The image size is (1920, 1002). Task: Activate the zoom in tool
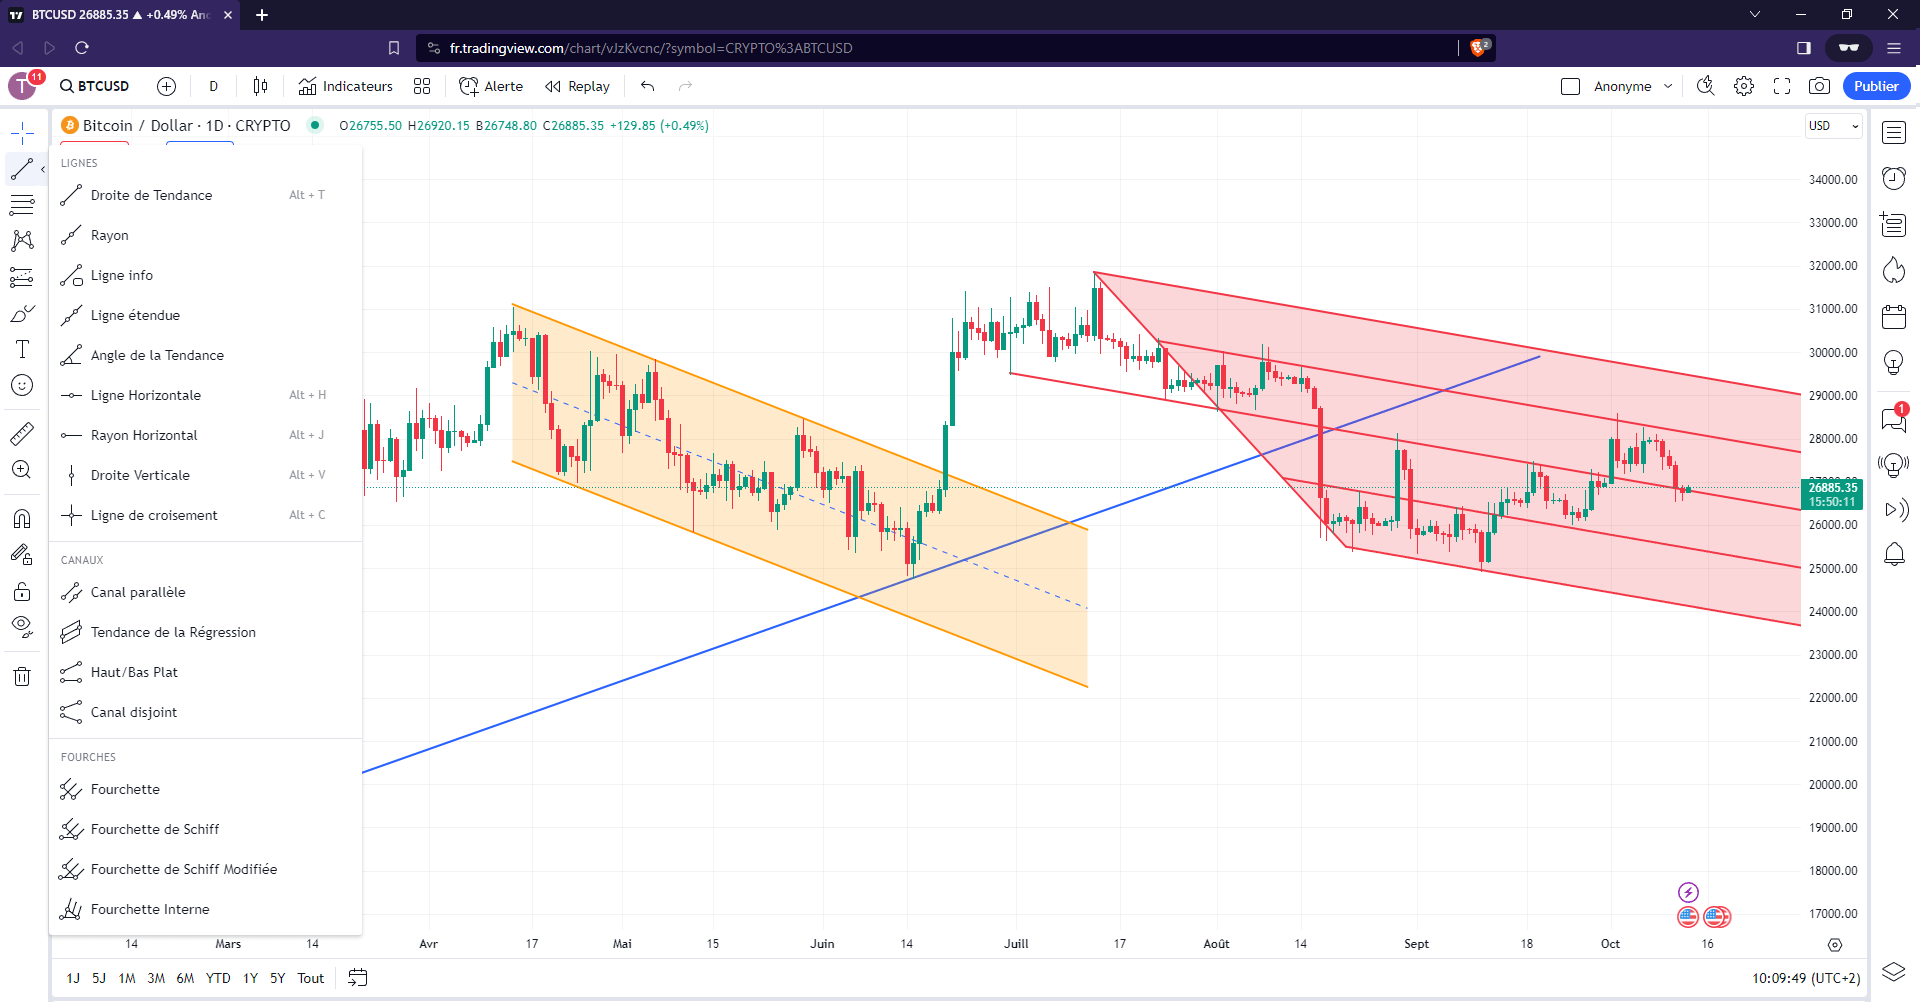coord(22,469)
